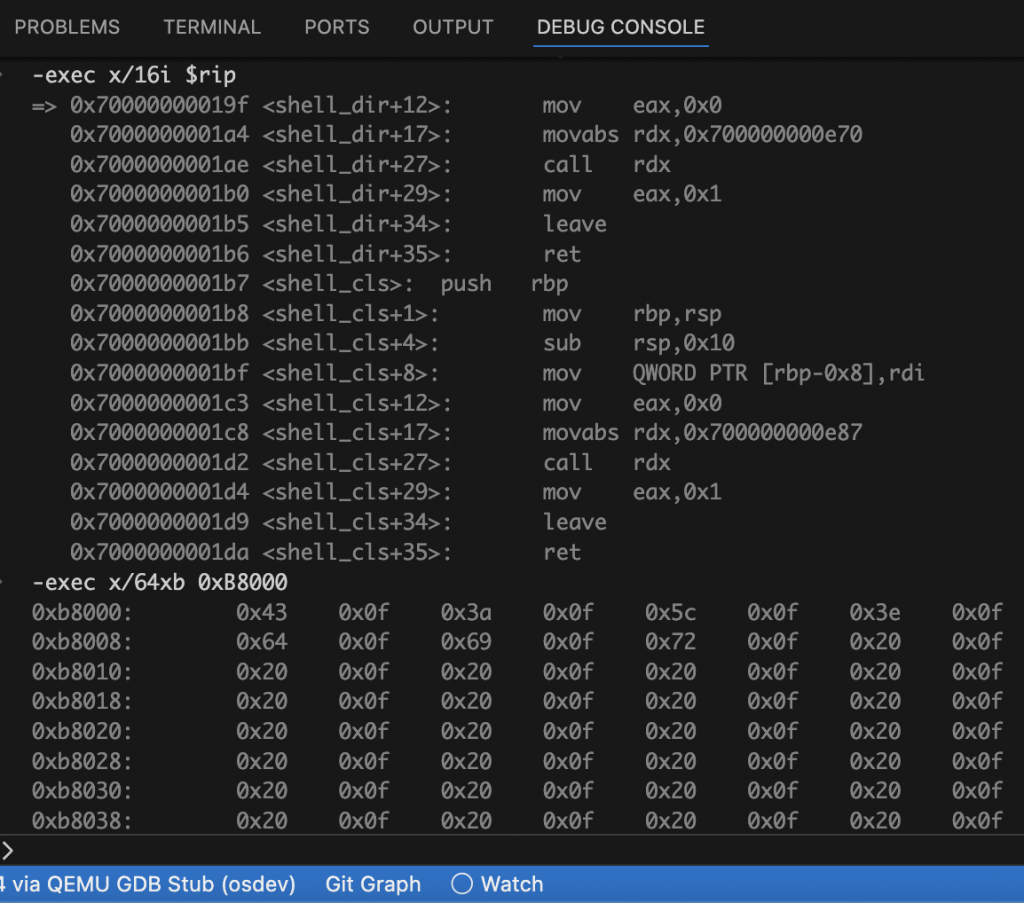The width and height of the screenshot is (1024, 903).
Task: Click the Watch circle icon in status bar
Action: tap(462, 884)
